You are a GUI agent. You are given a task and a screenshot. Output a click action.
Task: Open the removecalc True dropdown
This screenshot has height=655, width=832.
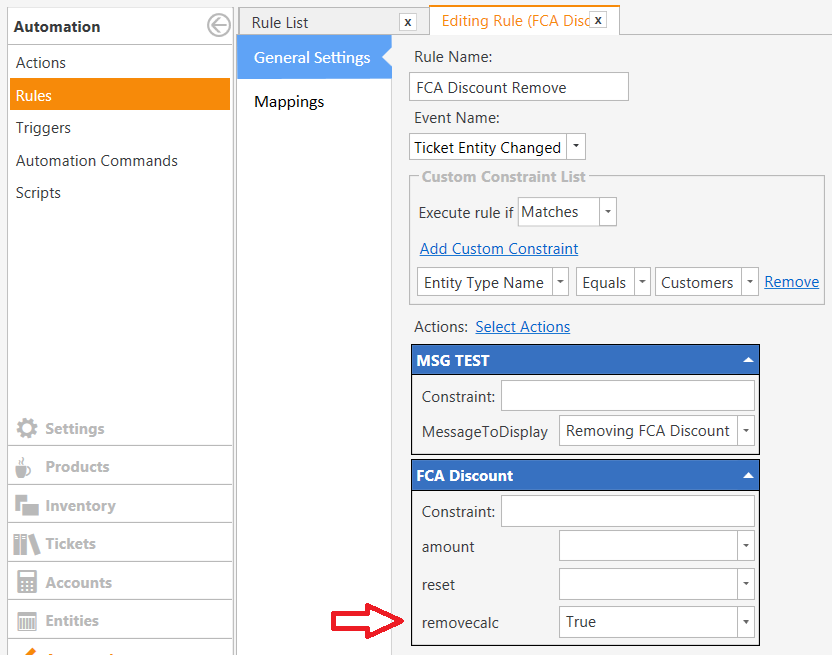[746, 622]
